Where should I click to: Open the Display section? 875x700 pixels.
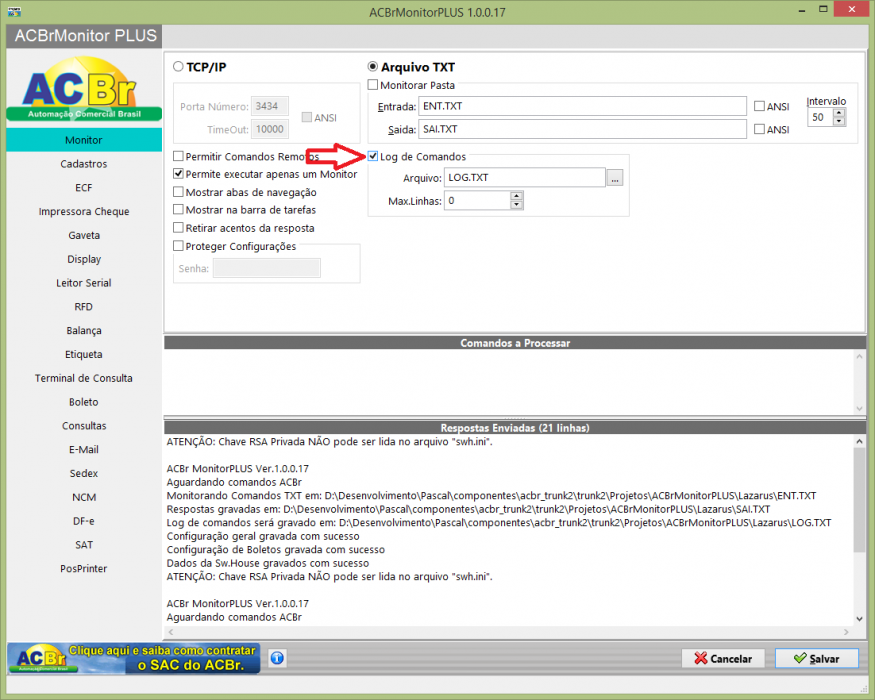pyautogui.click(x=84, y=259)
